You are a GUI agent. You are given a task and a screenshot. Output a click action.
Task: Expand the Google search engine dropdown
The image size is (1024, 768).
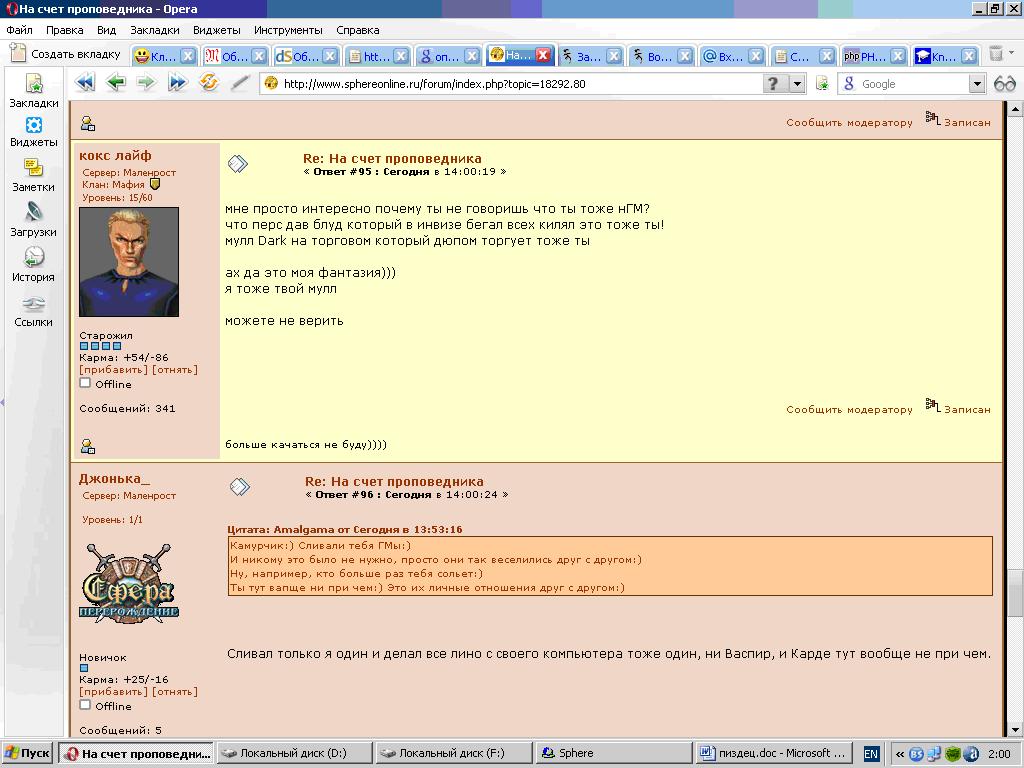(976, 84)
